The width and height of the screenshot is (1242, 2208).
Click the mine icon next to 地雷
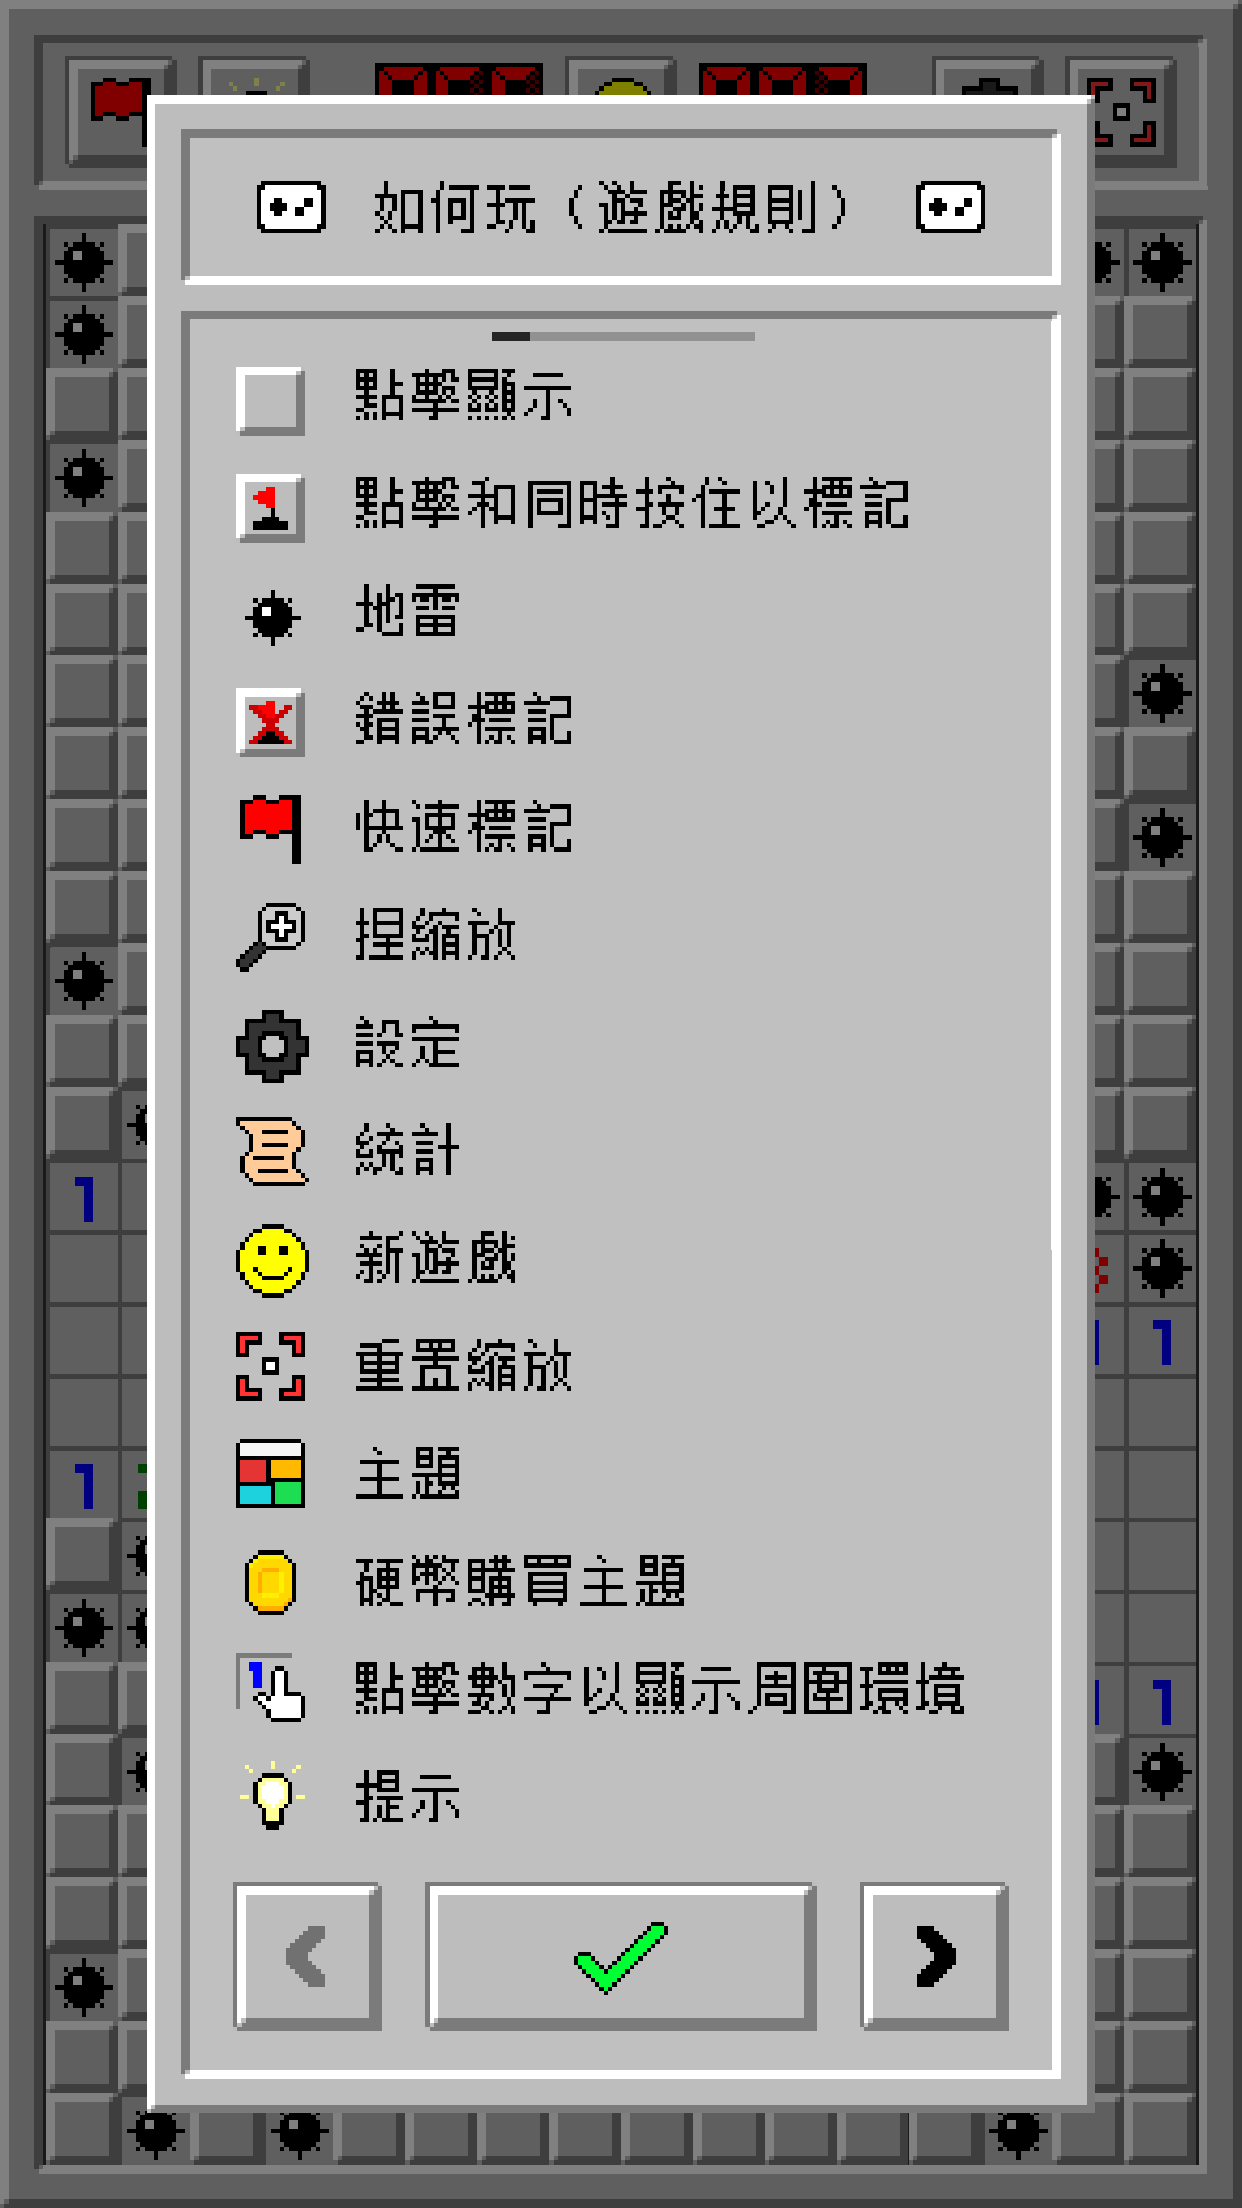click(x=271, y=616)
